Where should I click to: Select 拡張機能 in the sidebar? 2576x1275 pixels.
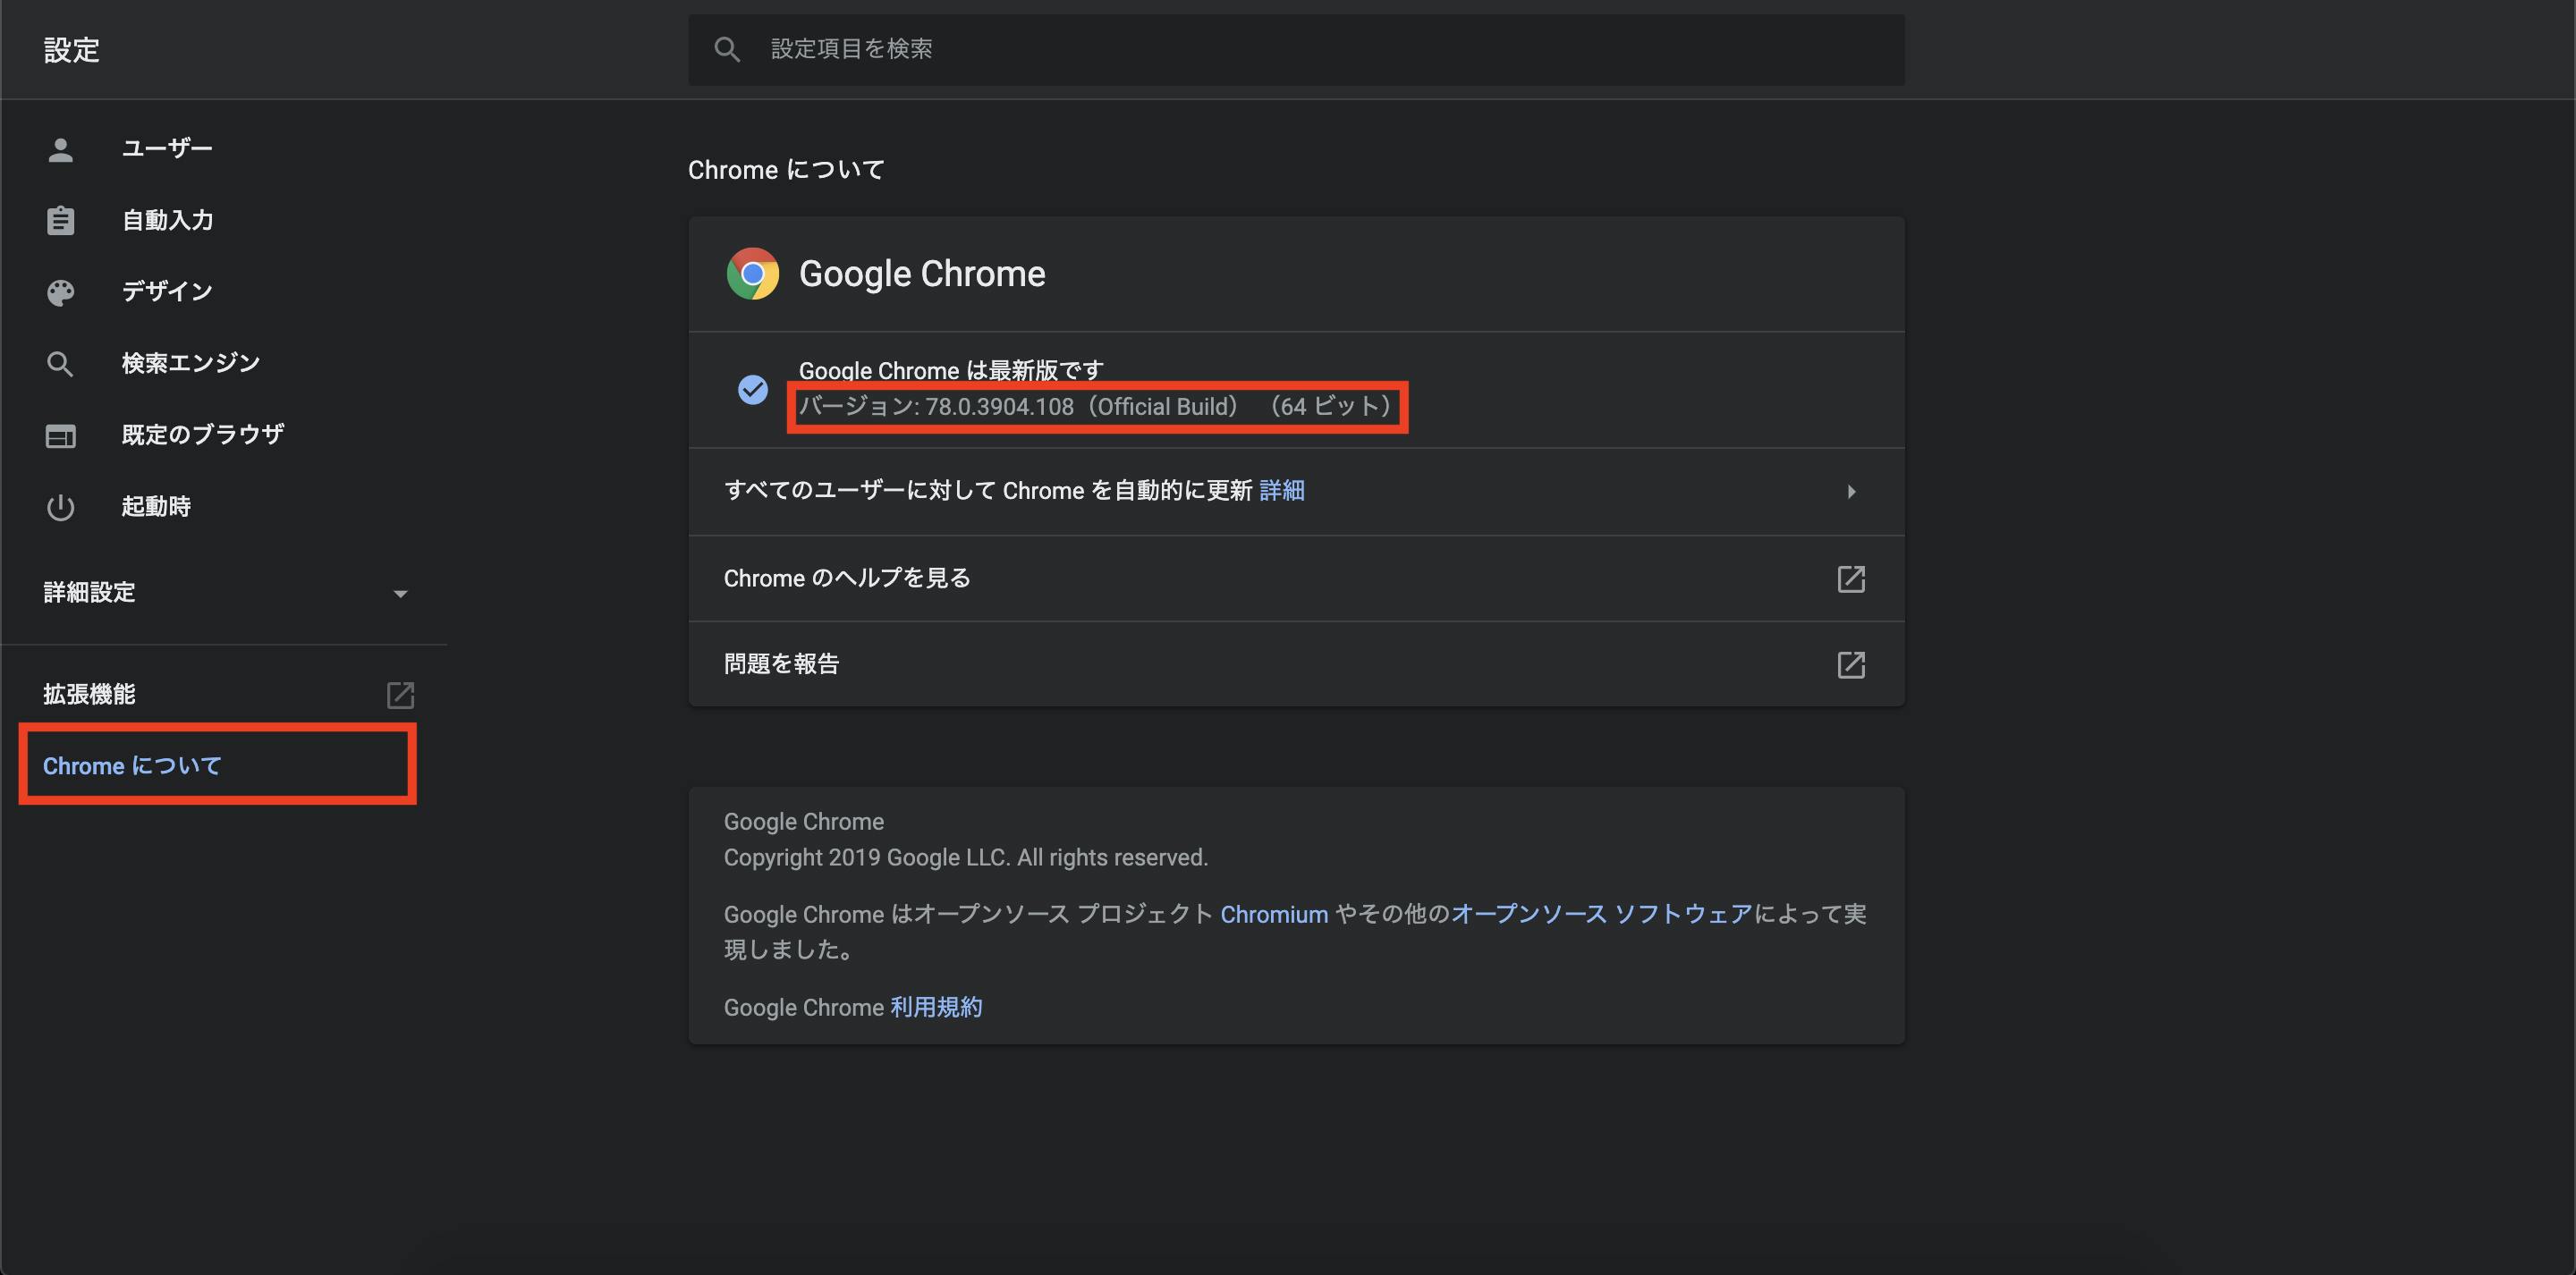(89, 693)
